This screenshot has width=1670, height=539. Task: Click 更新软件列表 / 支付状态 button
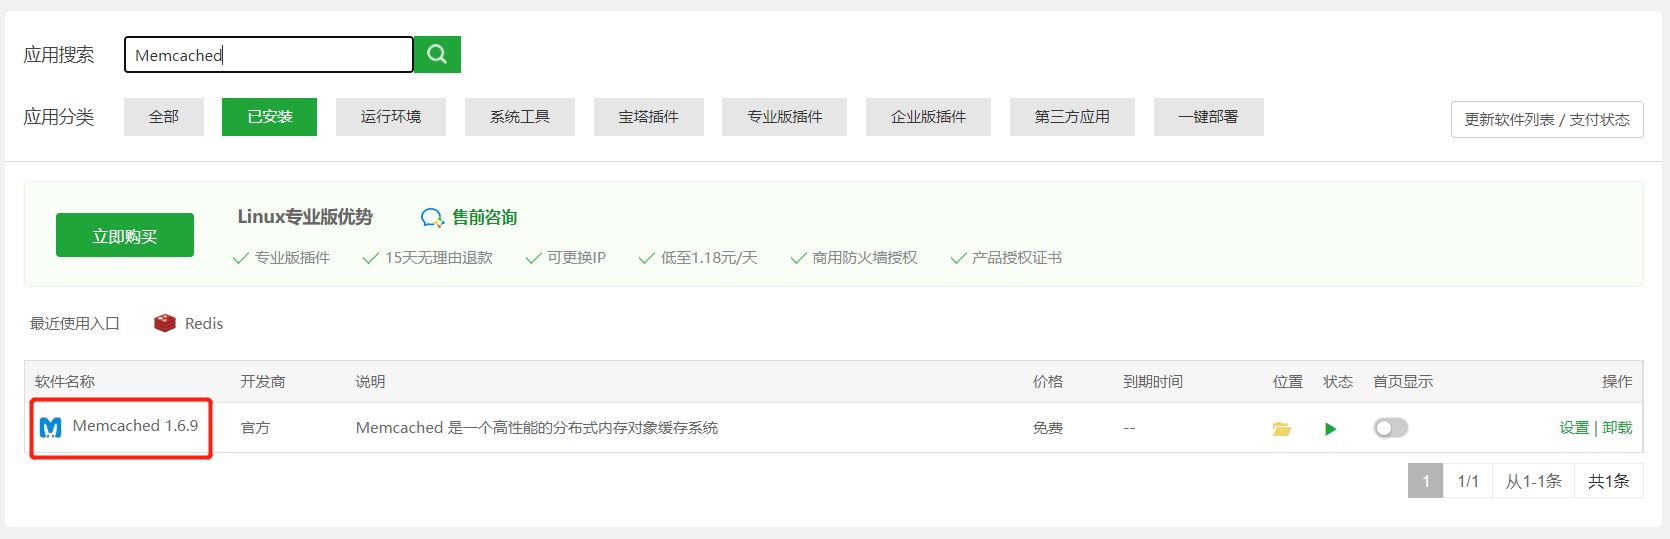pos(1547,120)
